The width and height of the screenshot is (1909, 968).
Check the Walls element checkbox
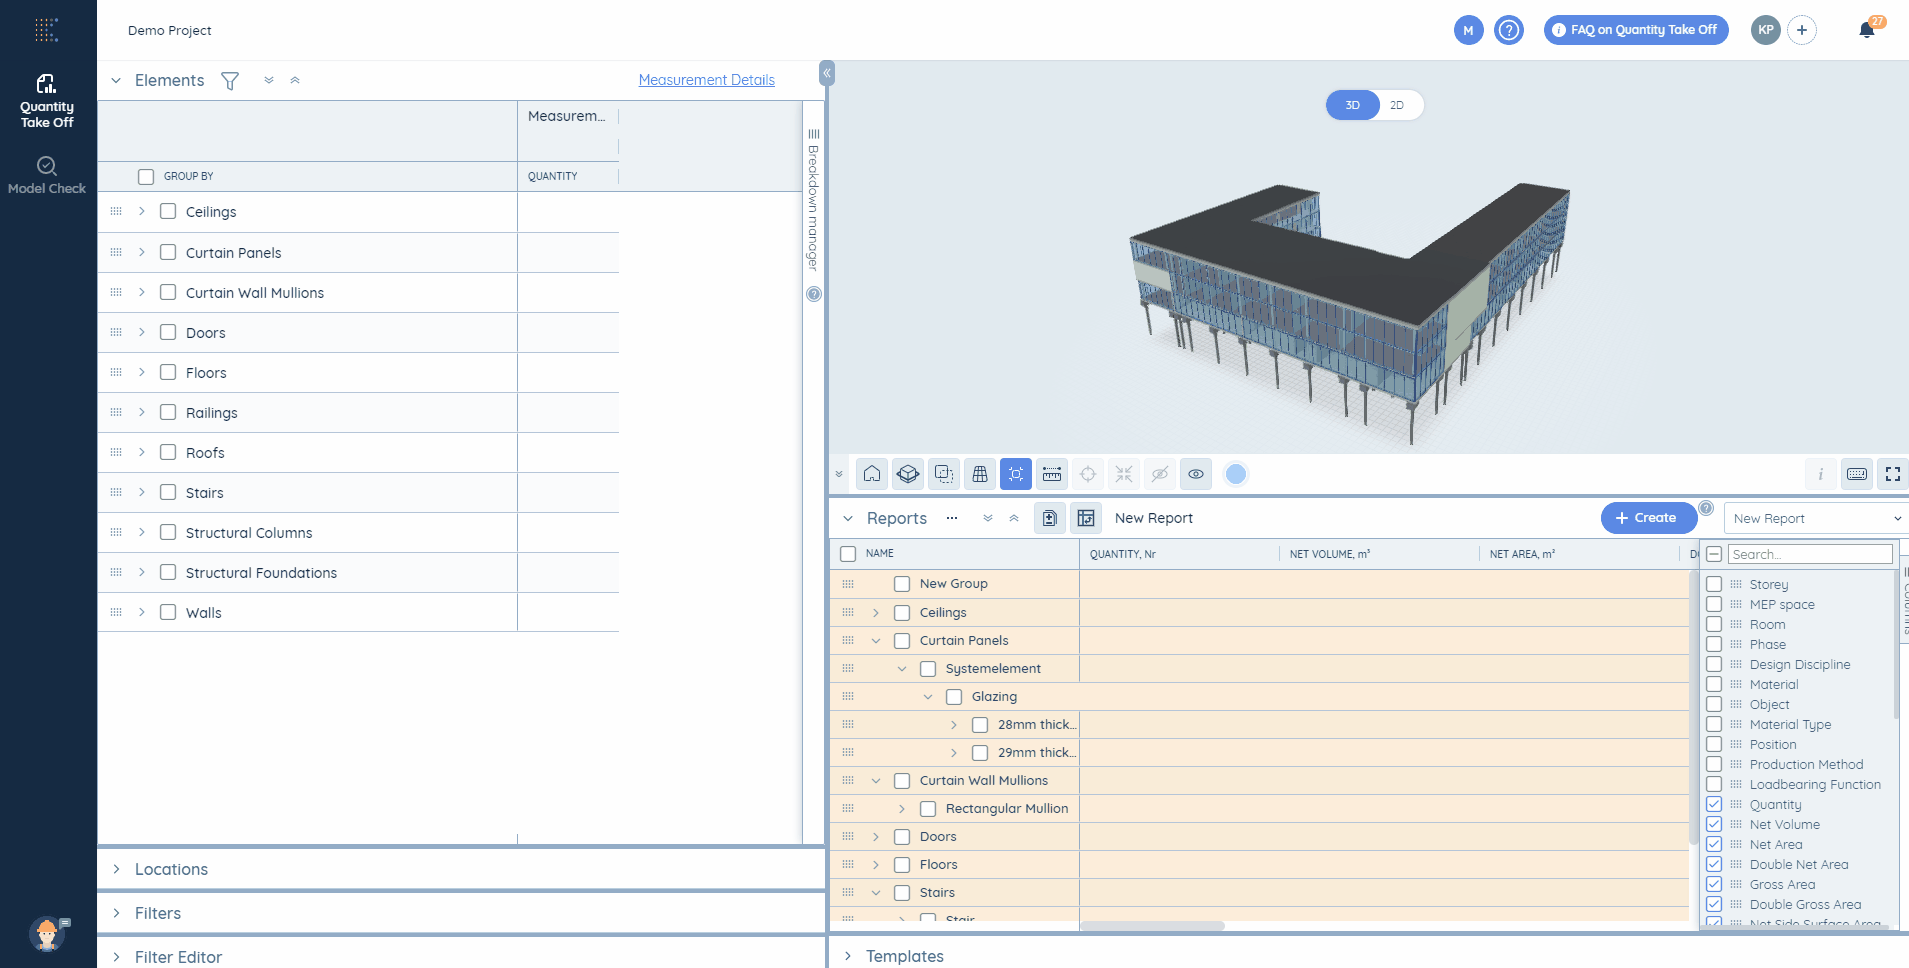pos(168,612)
